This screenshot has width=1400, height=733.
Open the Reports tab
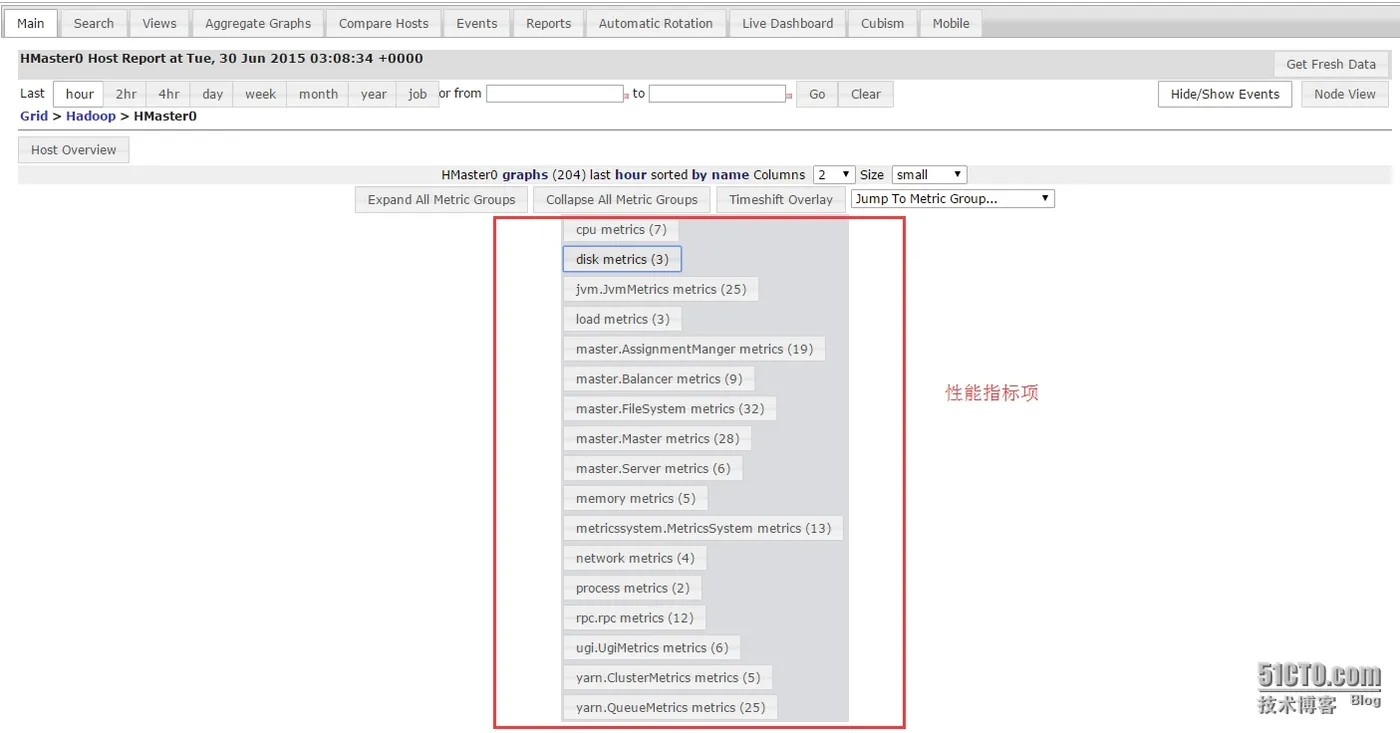click(x=549, y=23)
